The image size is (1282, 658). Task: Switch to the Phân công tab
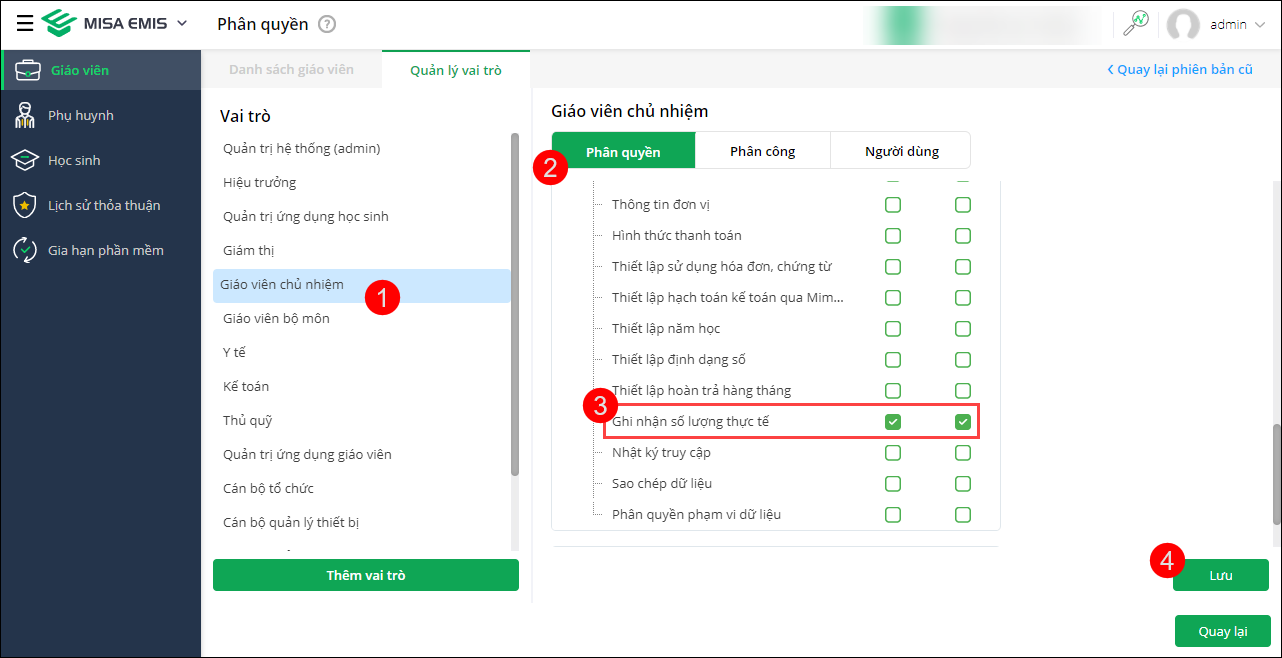coord(762,151)
